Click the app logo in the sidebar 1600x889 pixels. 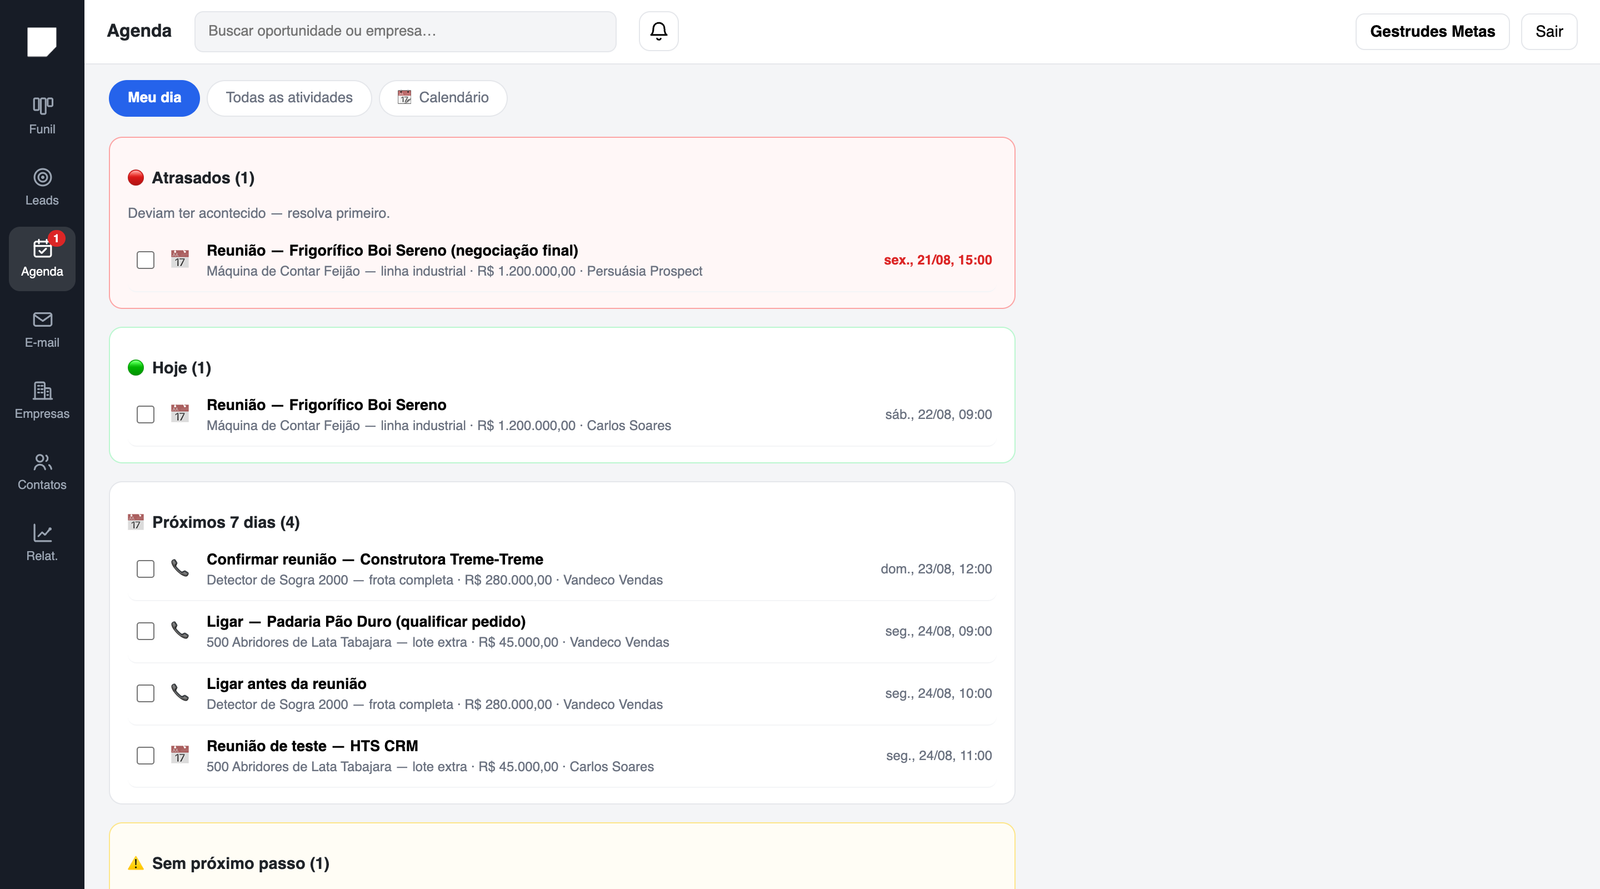point(42,42)
